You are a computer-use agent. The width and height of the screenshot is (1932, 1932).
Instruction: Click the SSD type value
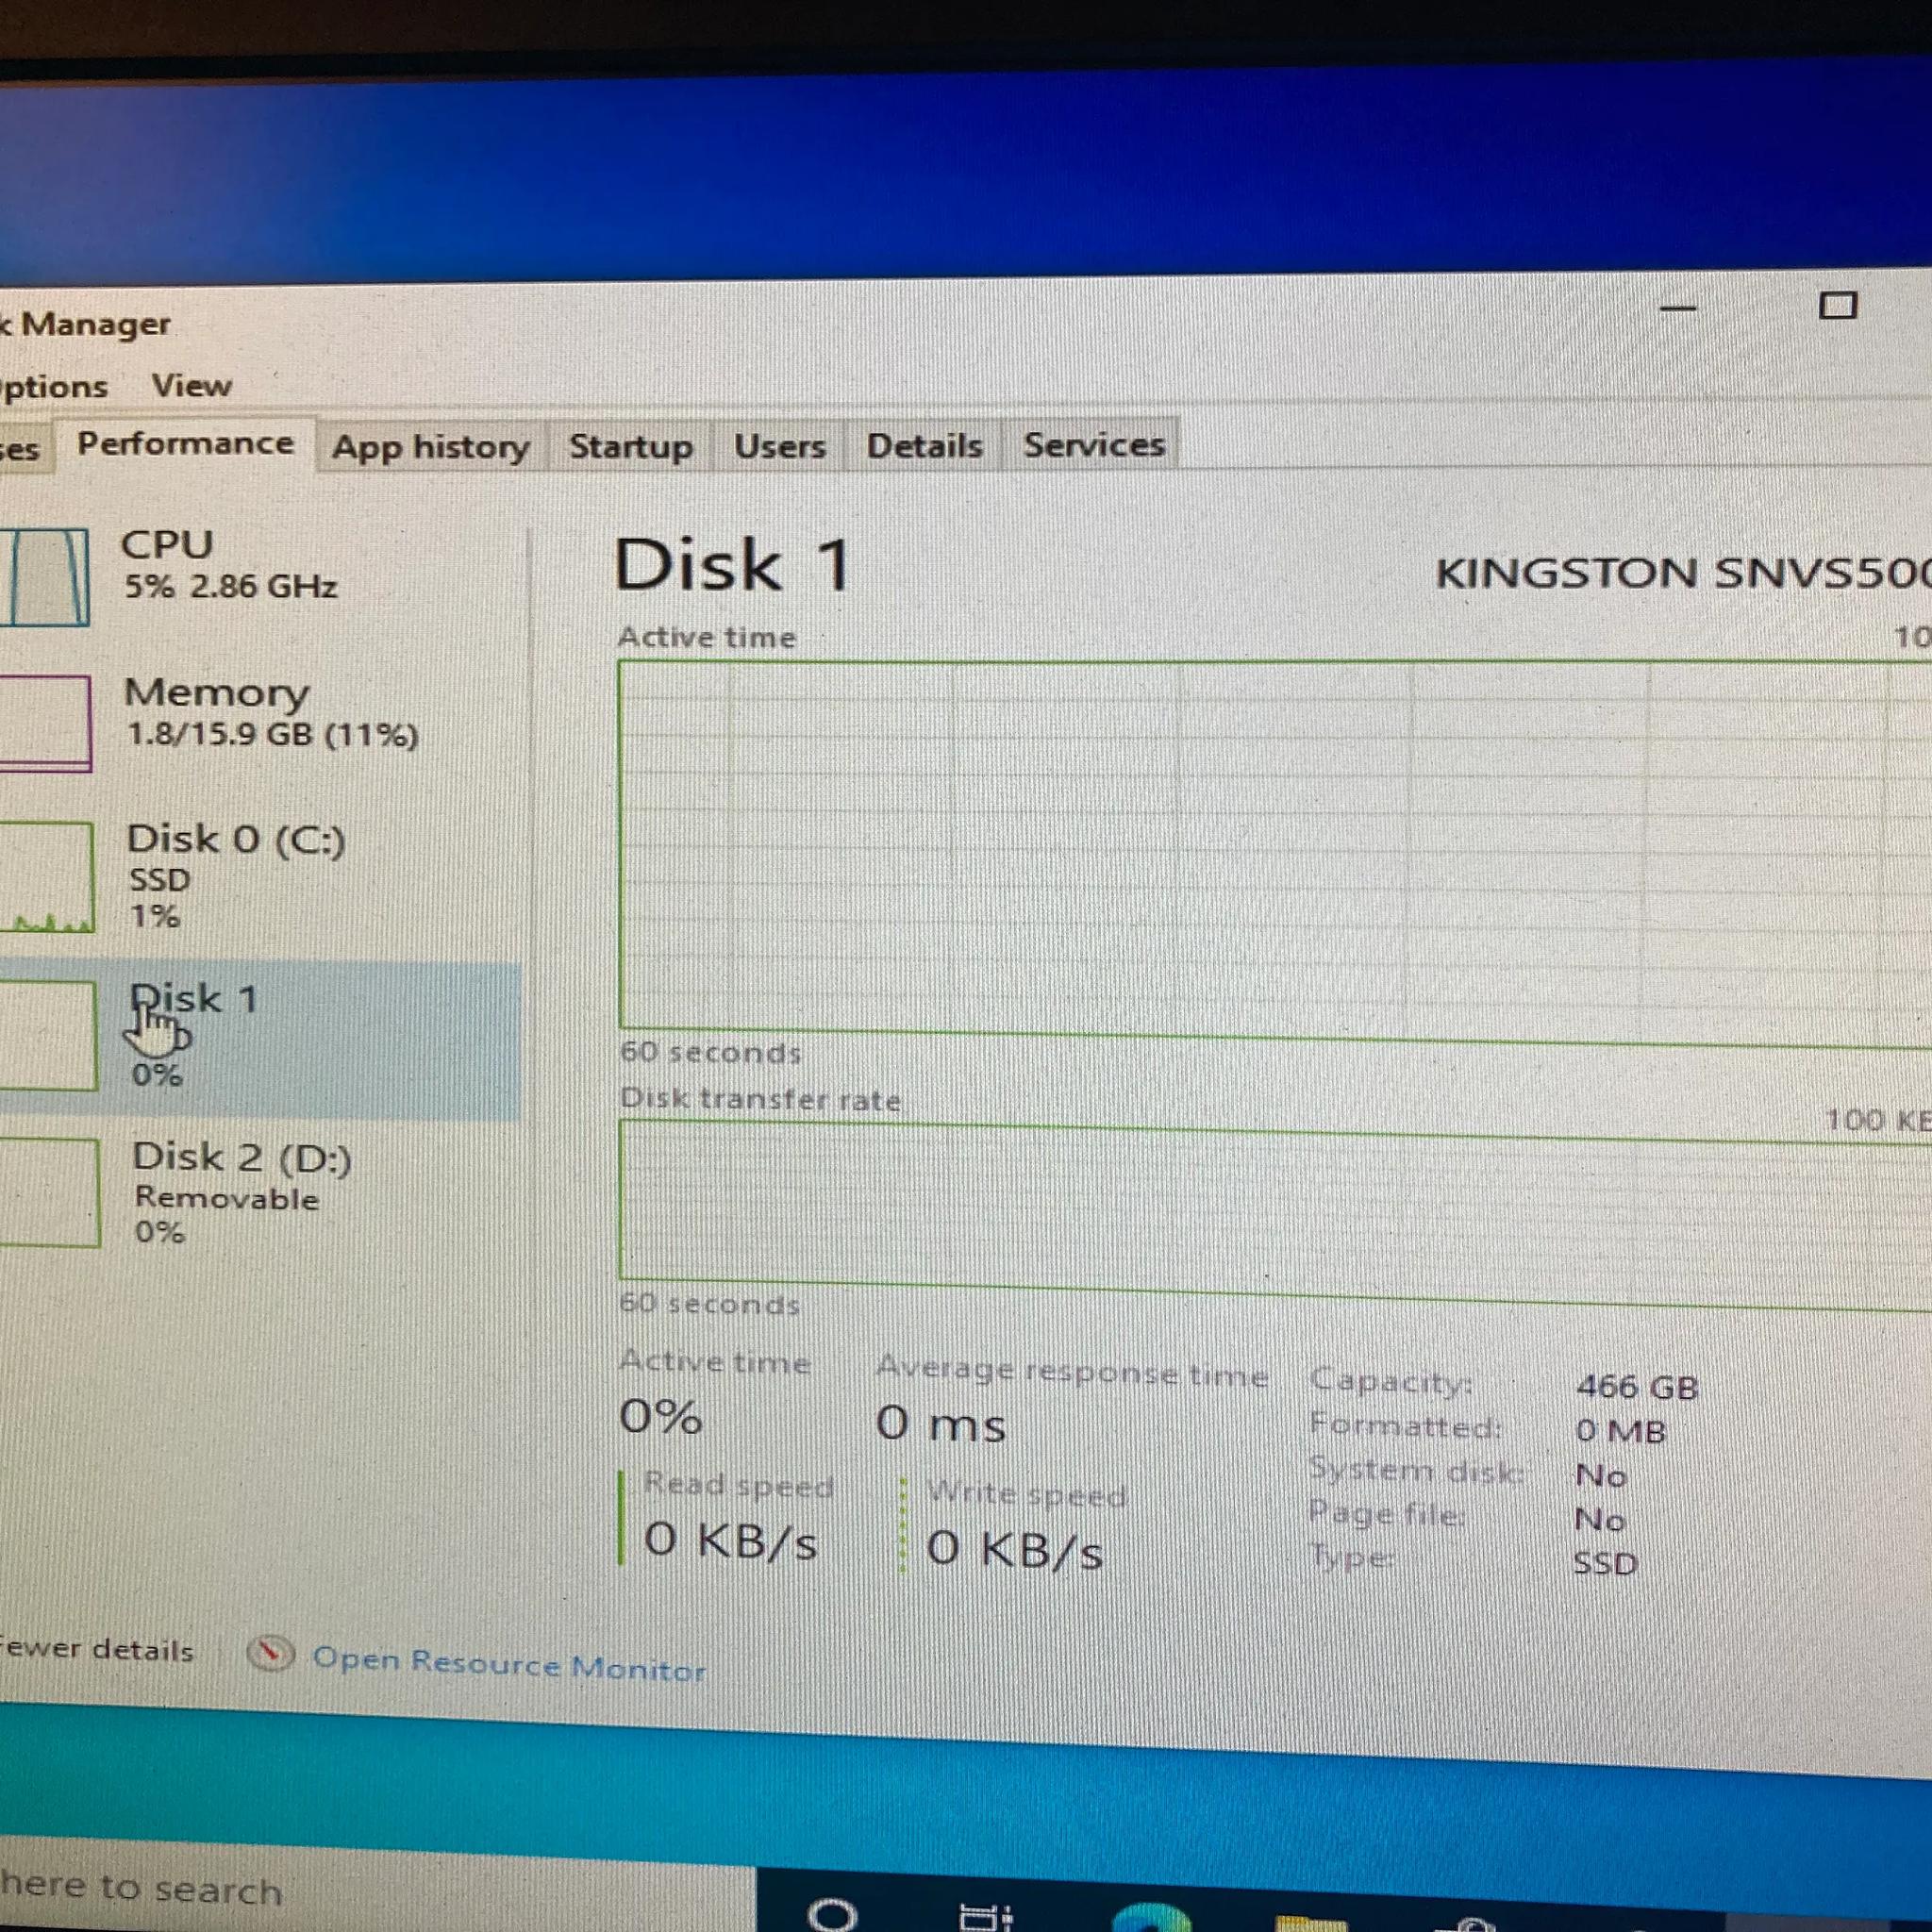tap(1605, 1564)
